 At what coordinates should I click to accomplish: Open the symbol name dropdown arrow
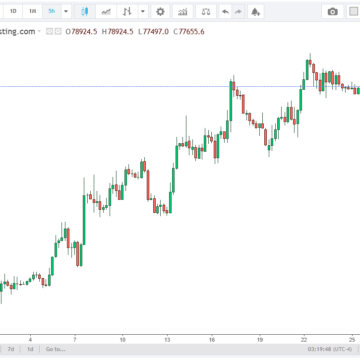(39, 31)
